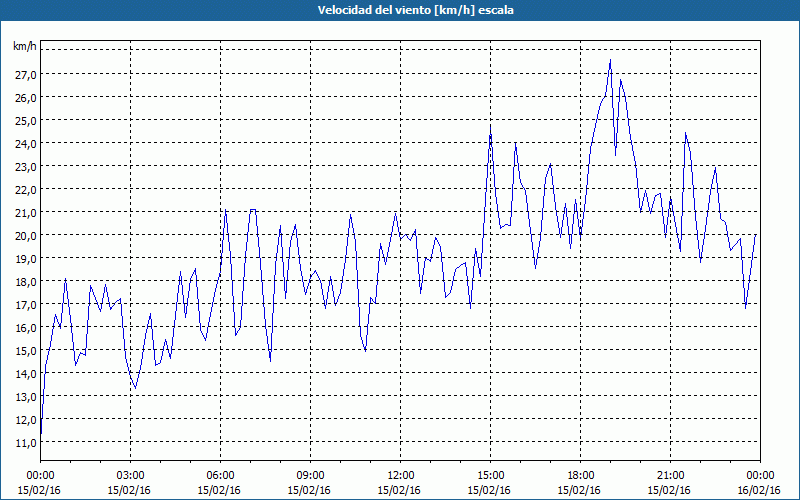Click the 11,0 y-axis value
The image size is (800, 500).
pos(25,442)
